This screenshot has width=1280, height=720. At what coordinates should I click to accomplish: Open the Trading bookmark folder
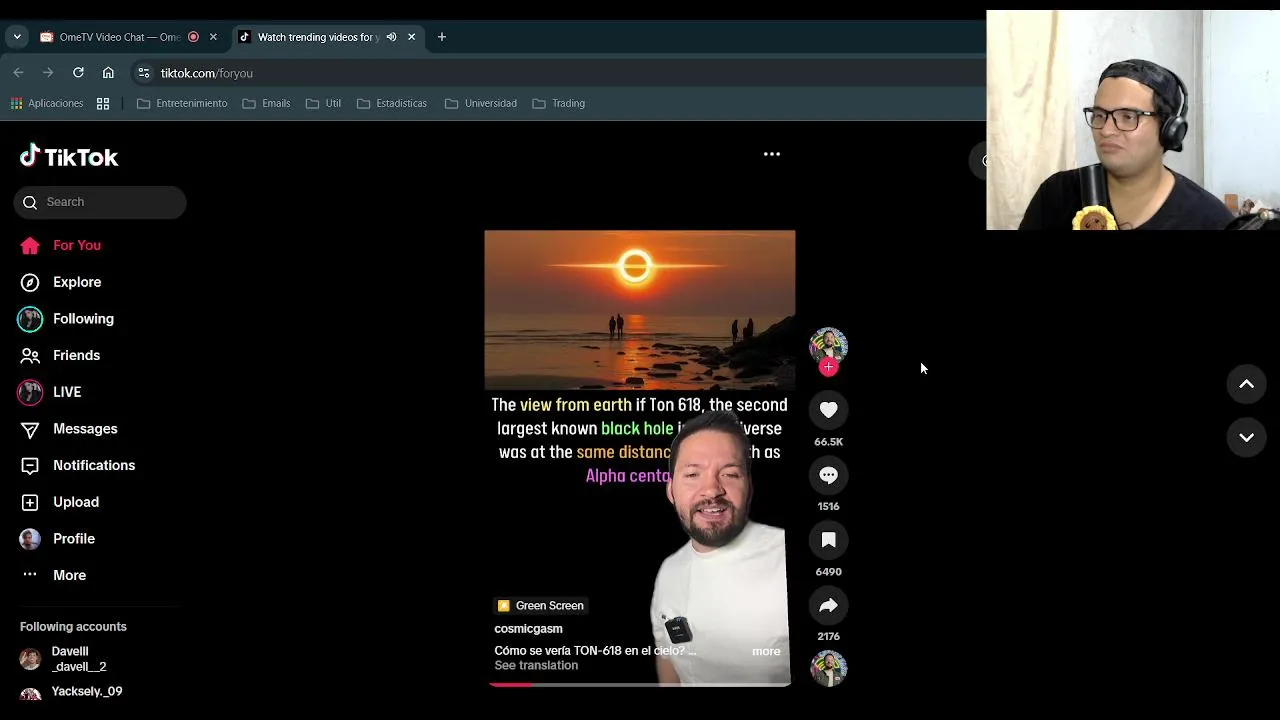click(559, 103)
